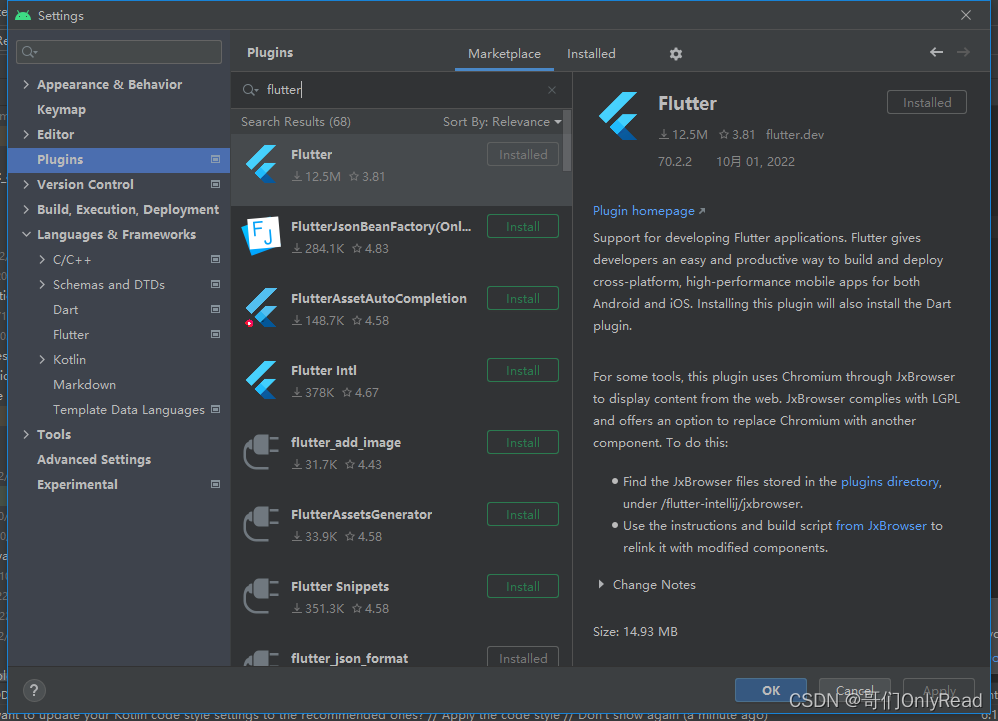Click the FlutterJsonBeanFactory plugin icon

click(x=262, y=235)
